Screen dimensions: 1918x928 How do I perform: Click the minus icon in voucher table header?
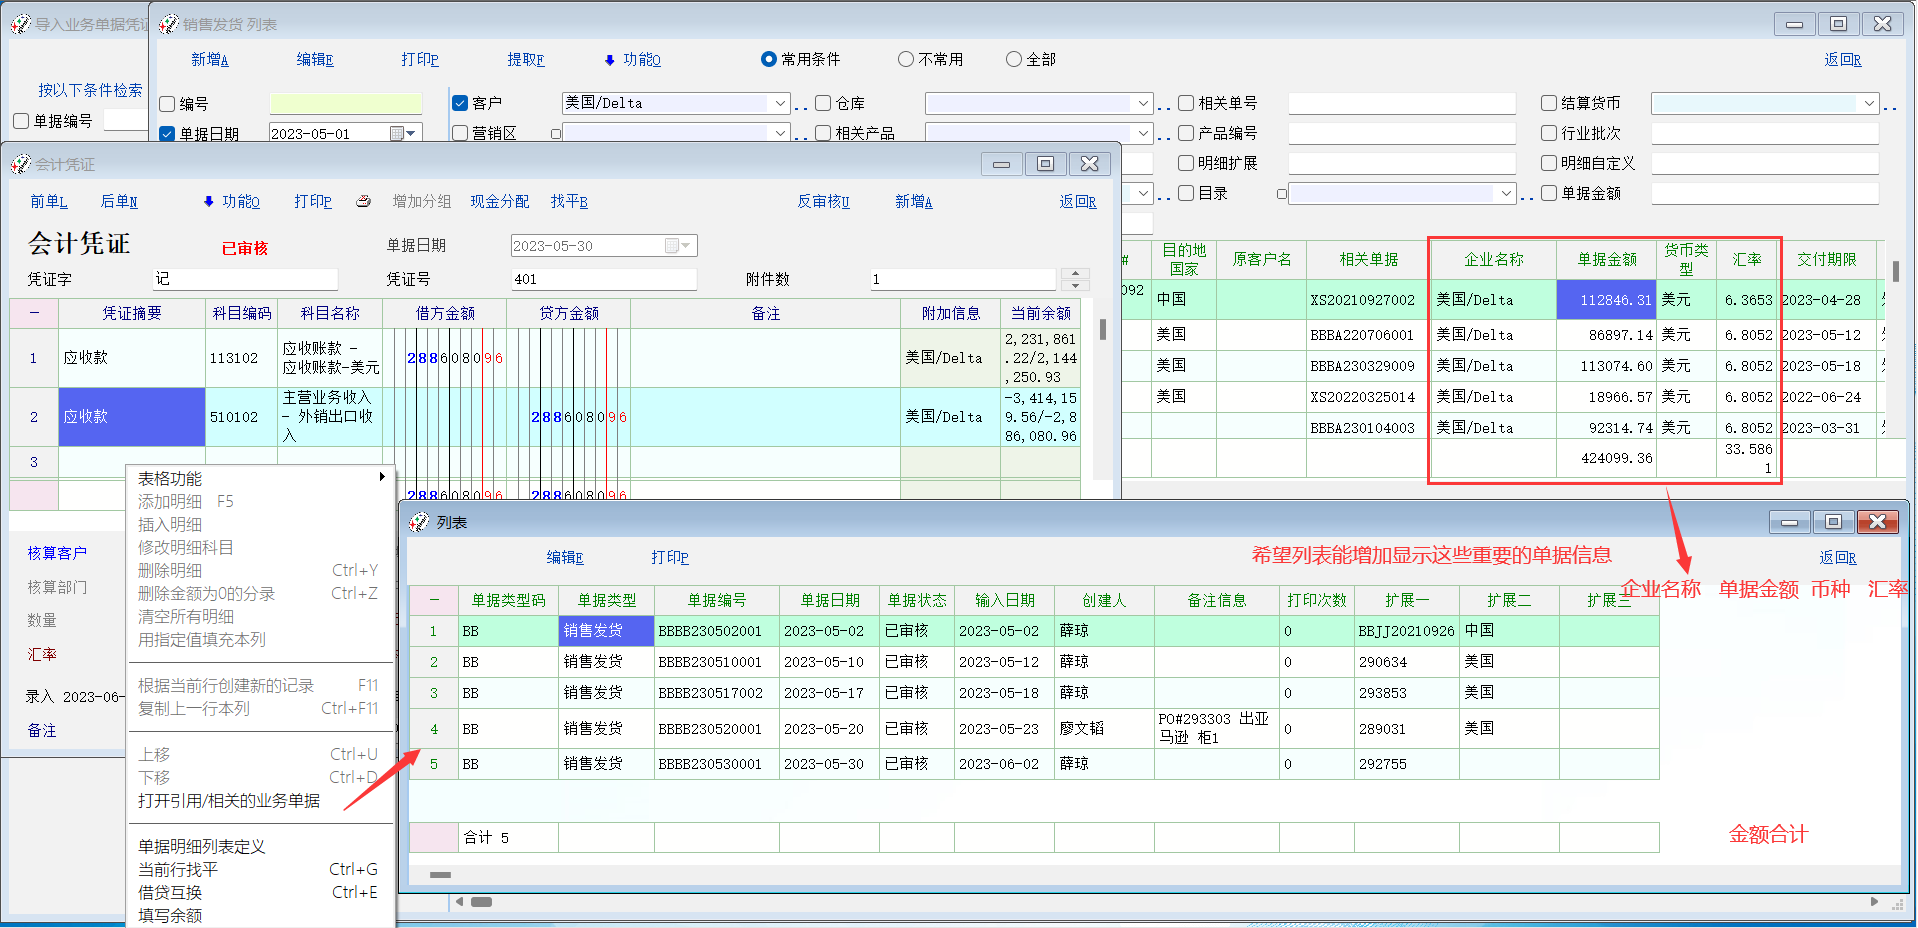click(34, 313)
